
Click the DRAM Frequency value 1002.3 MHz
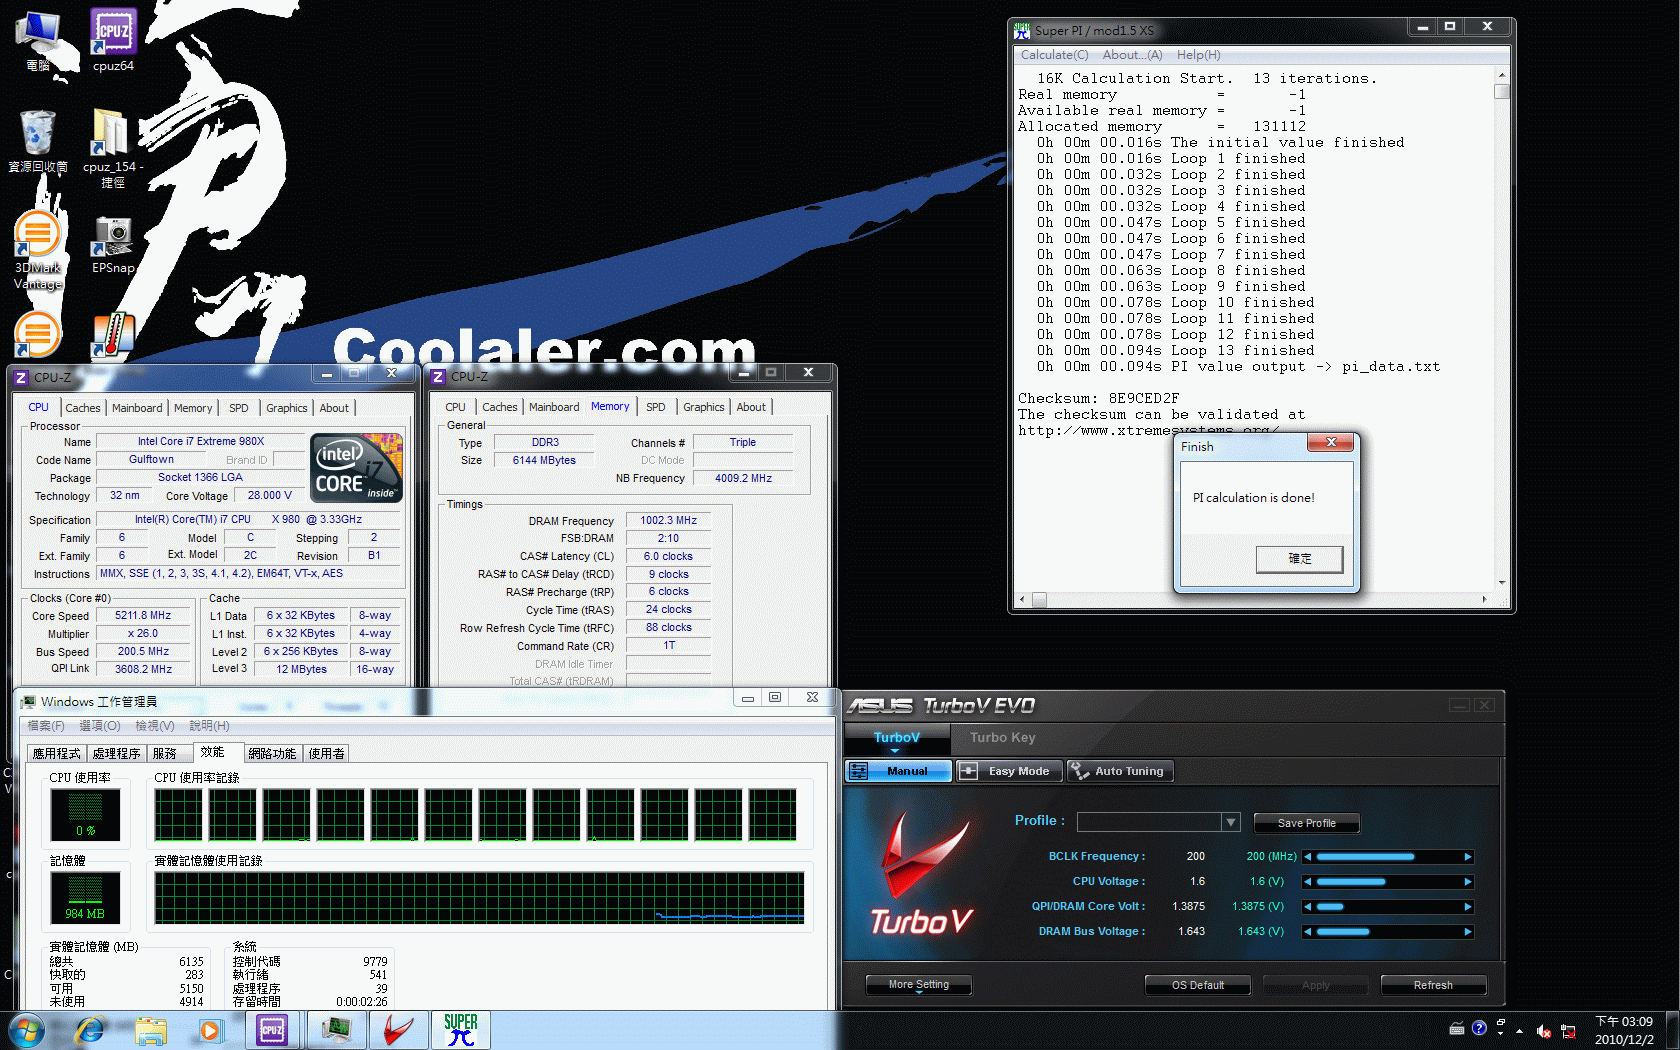tap(668, 520)
